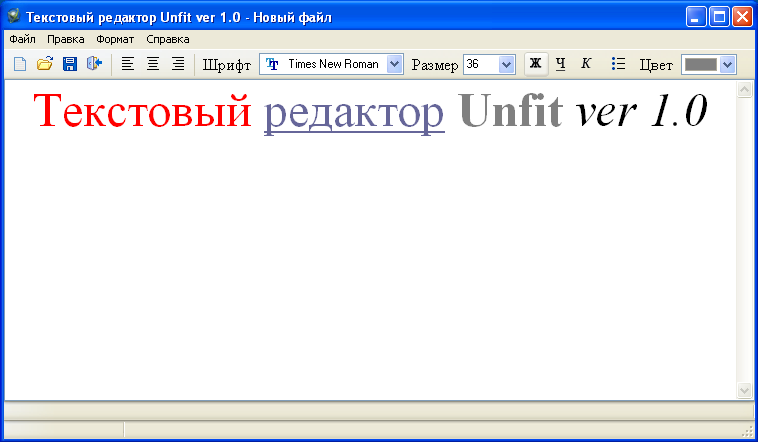Click the underlined word редактор
Screen dimensions: 758x442
[x=354, y=115]
